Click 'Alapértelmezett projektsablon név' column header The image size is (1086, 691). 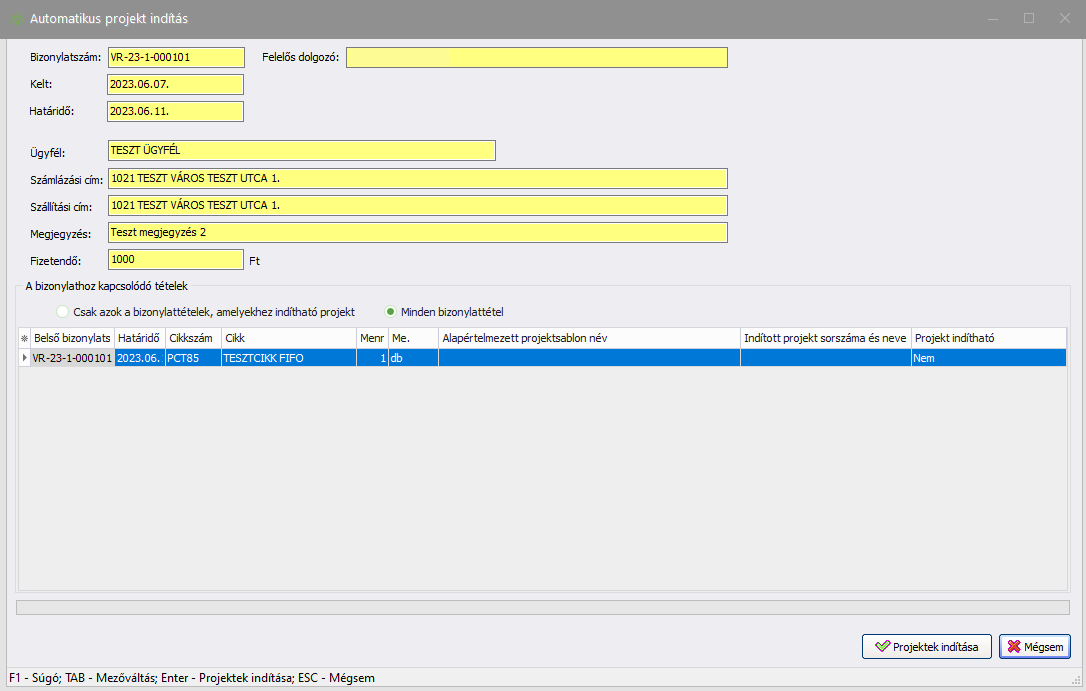click(588, 338)
